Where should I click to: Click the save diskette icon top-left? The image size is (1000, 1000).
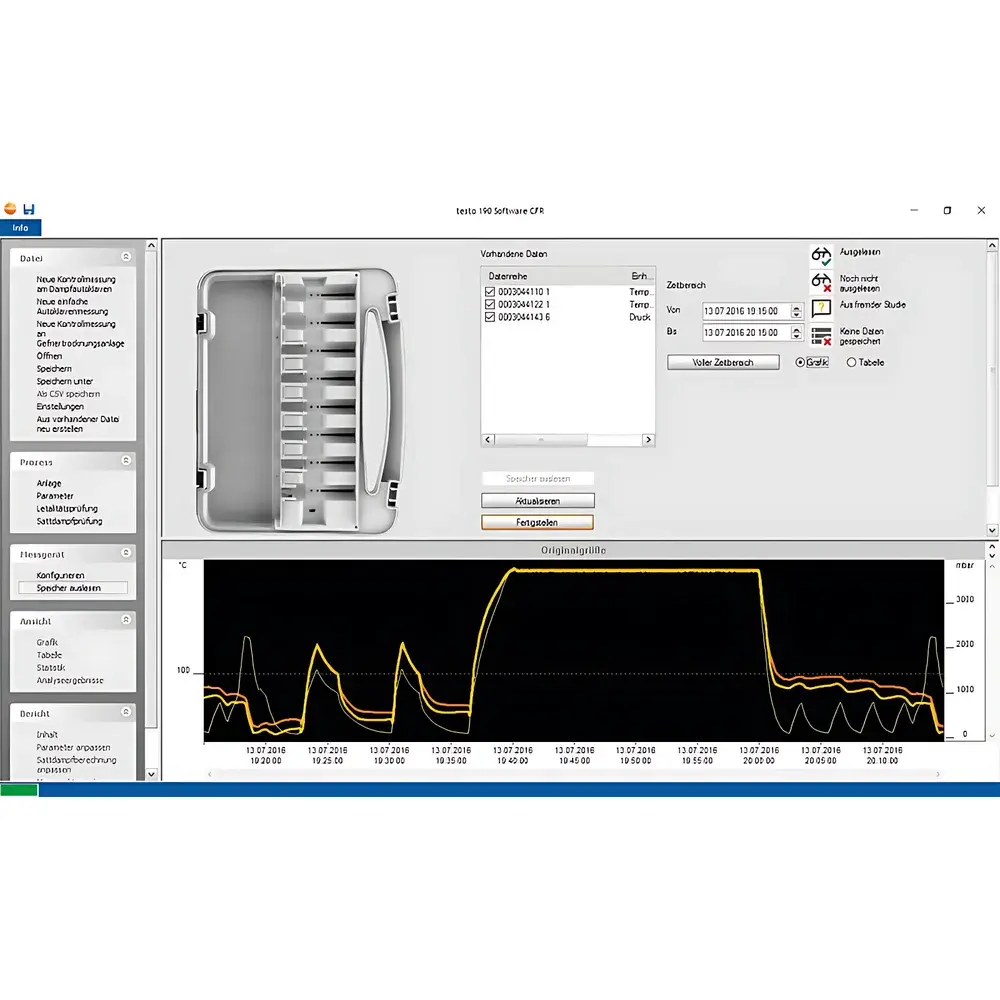28,207
